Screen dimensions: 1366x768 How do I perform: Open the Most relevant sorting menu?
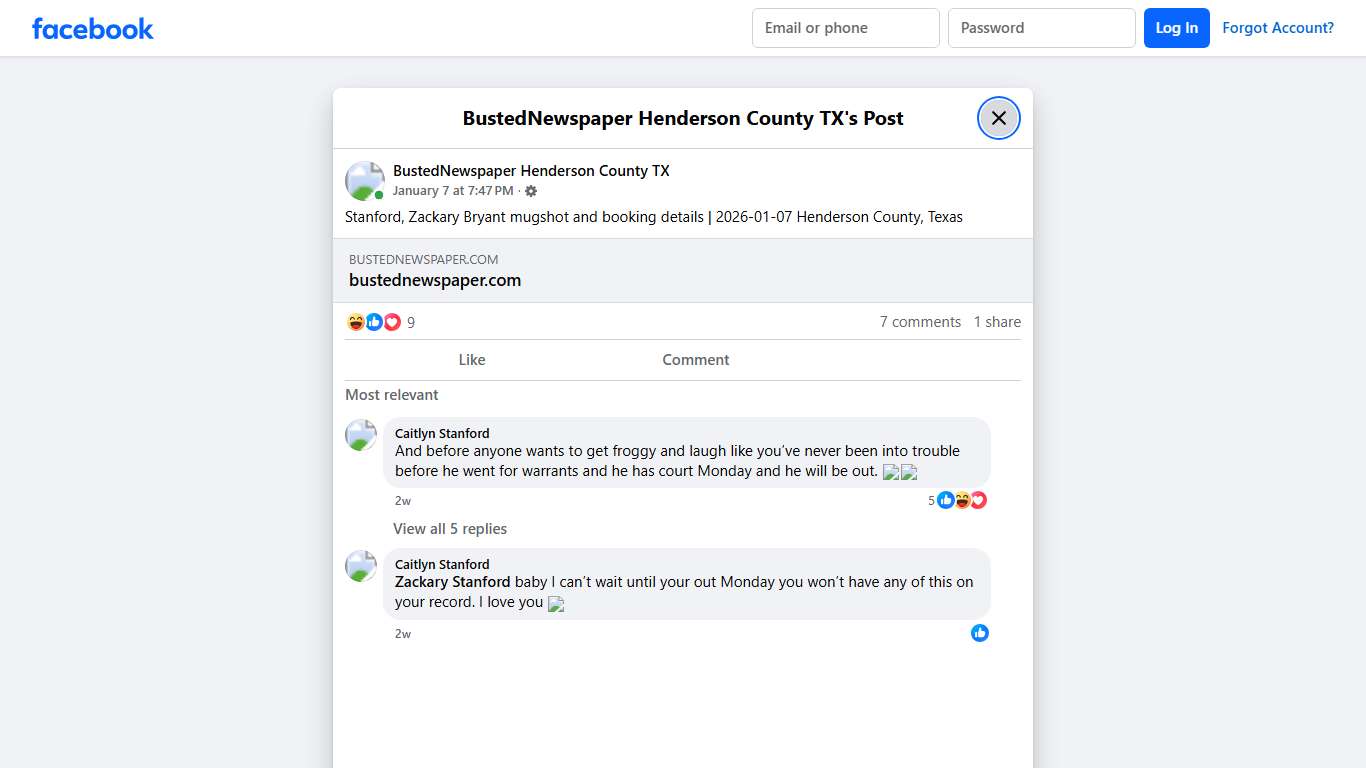391,394
